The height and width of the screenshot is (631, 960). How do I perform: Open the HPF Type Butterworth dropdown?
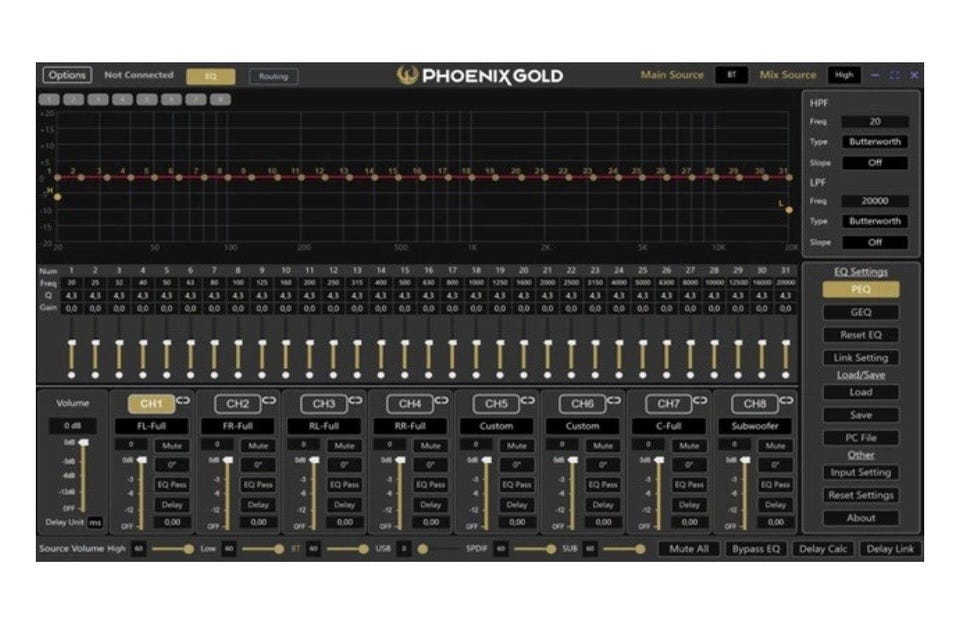(875, 142)
